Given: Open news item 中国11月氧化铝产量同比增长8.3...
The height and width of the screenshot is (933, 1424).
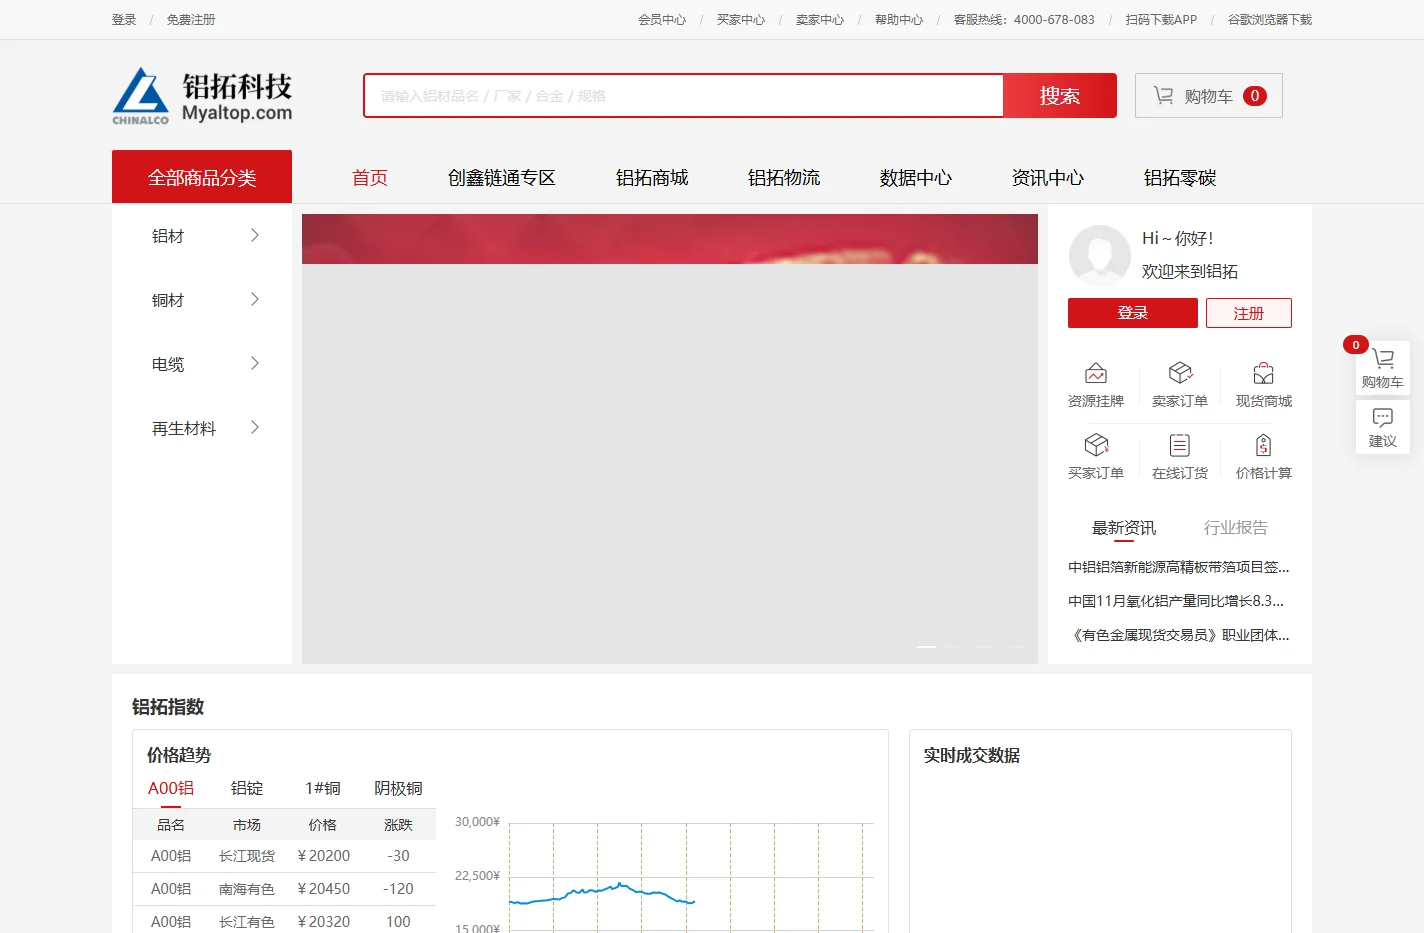Looking at the screenshot, I should coord(1176,601).
